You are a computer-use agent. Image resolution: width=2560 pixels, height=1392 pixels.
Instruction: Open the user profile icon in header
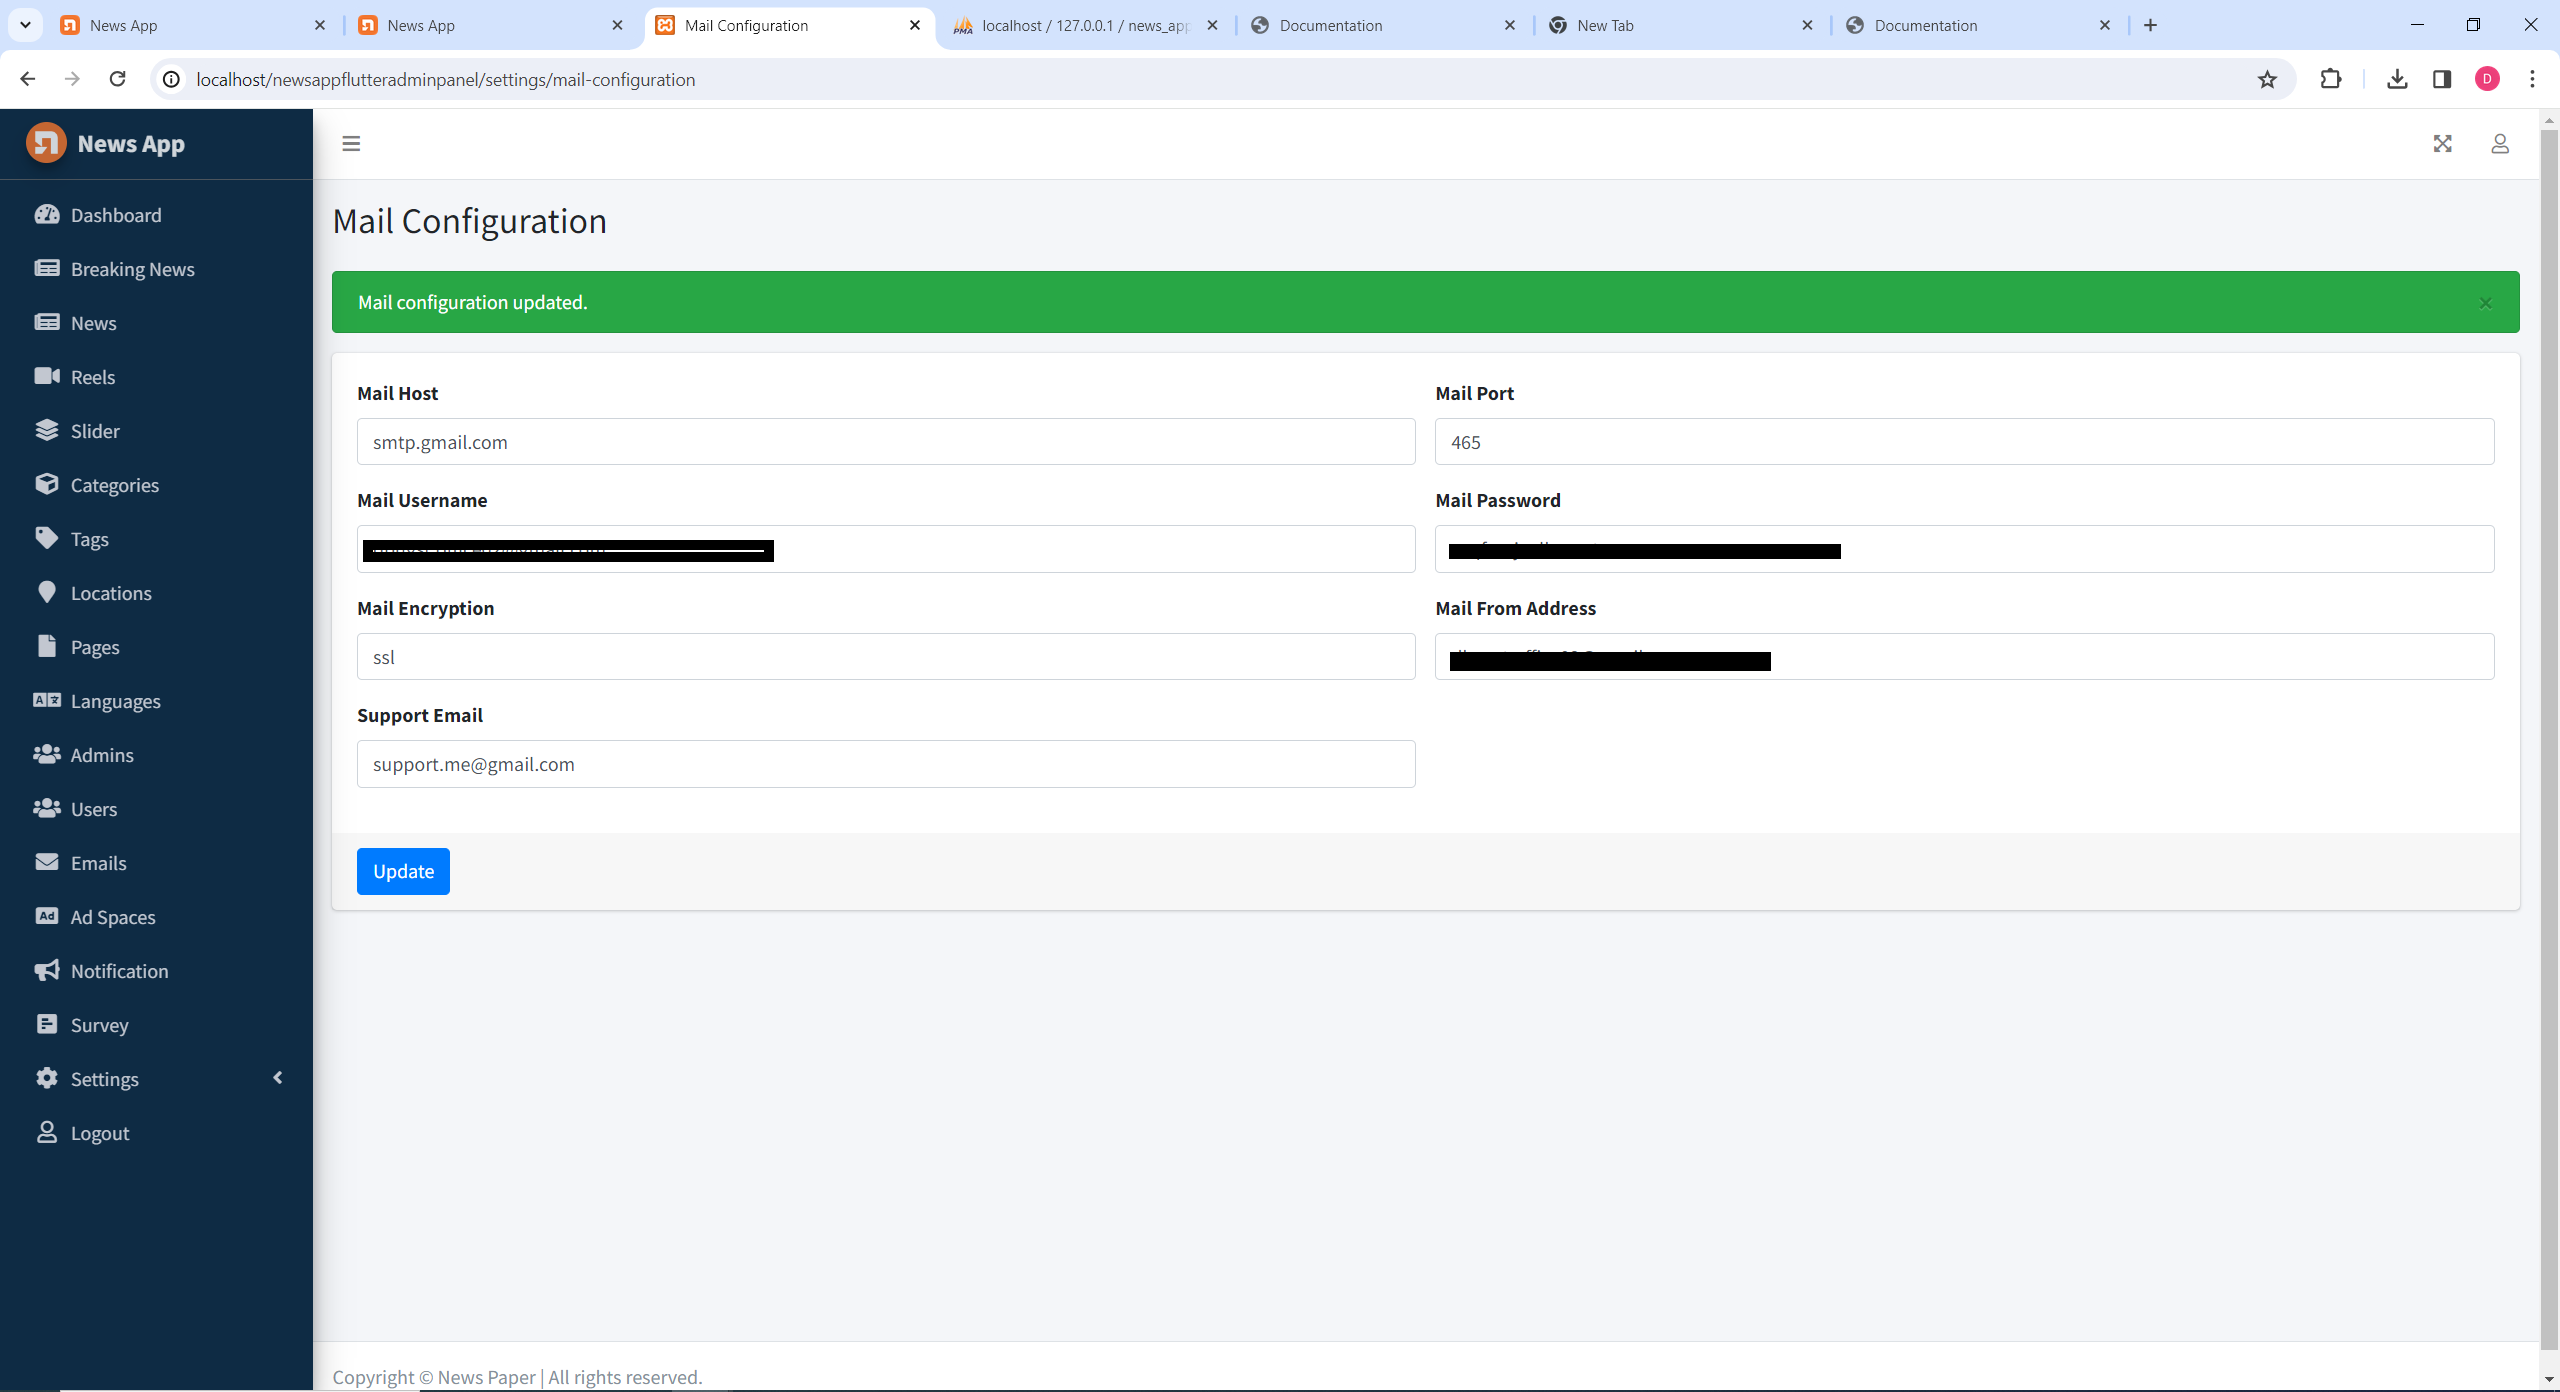pos(2500,144)
